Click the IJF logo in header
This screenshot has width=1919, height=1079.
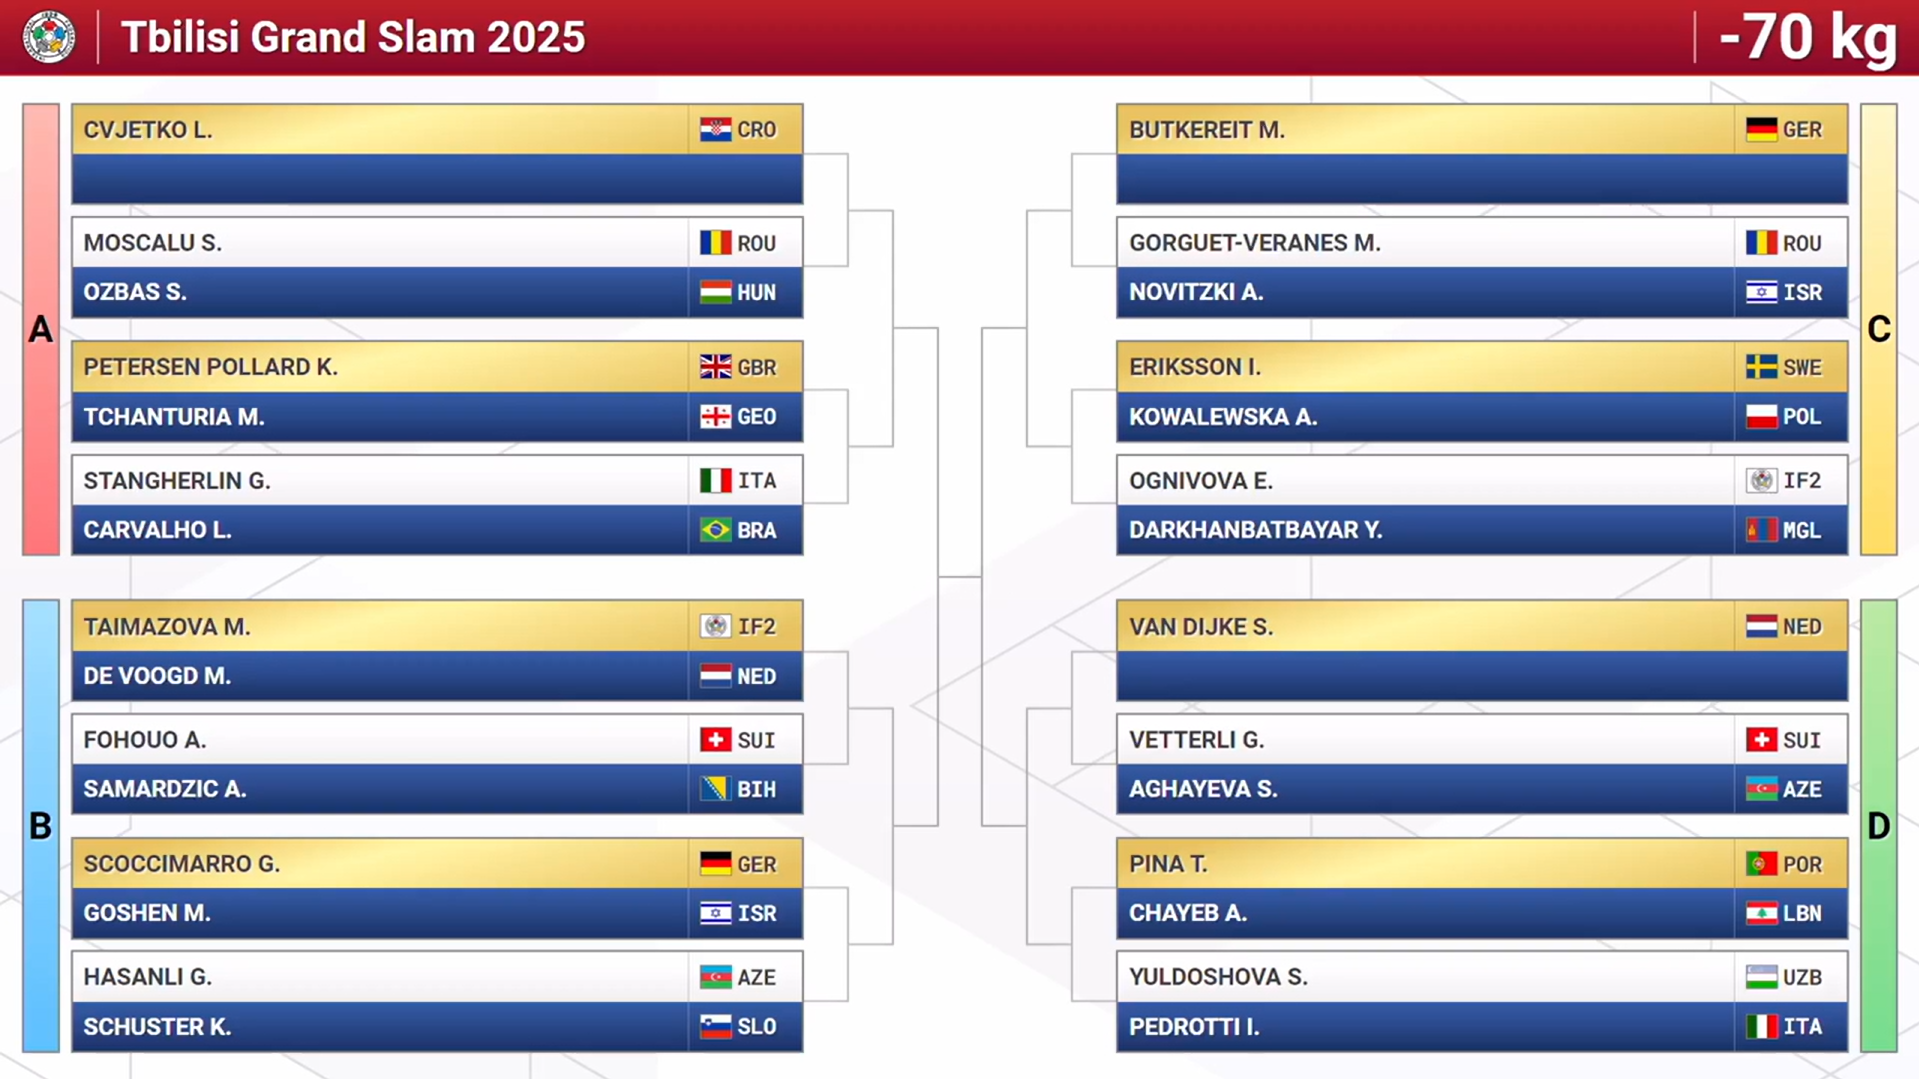49,38
